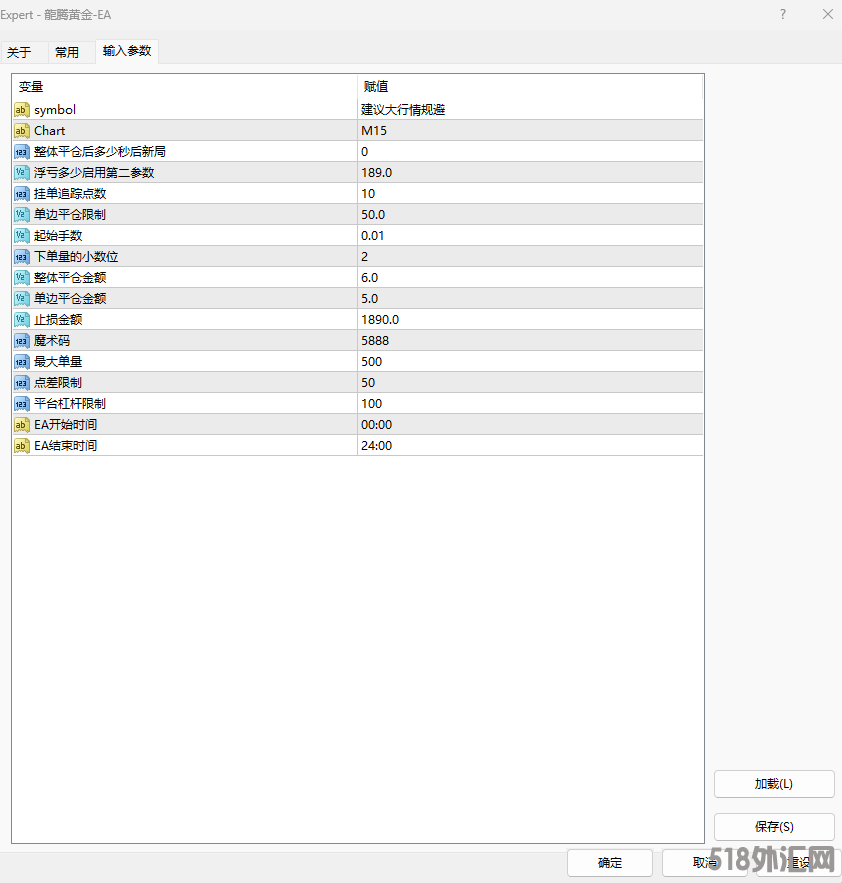Switch to the 常用 tab
Image resolution: width=842 pixels, height=883 pixels.
67,52
